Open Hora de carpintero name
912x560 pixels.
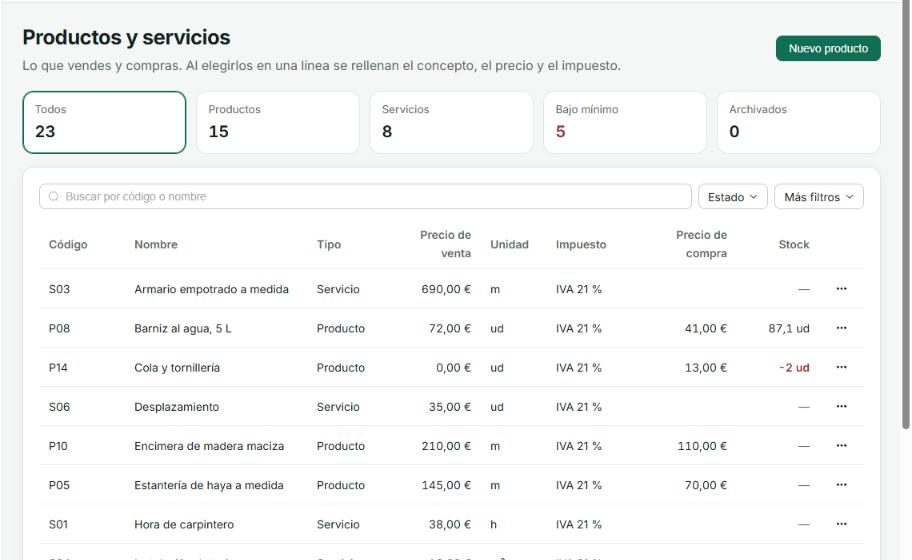point(184,524)
